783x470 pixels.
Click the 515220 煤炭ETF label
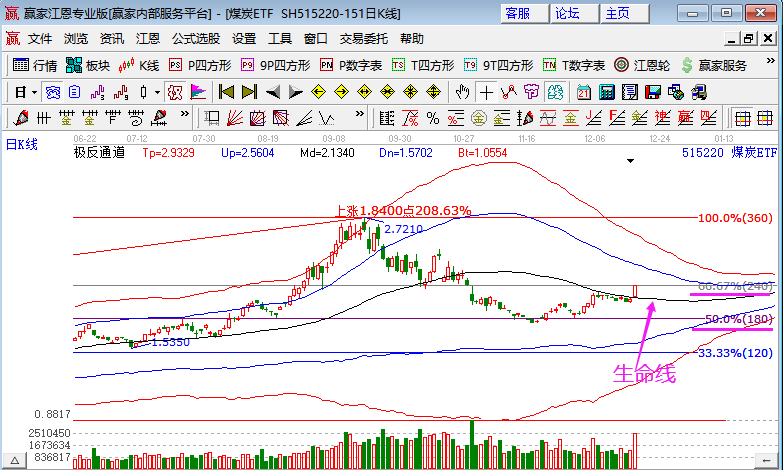click(730, 152)
